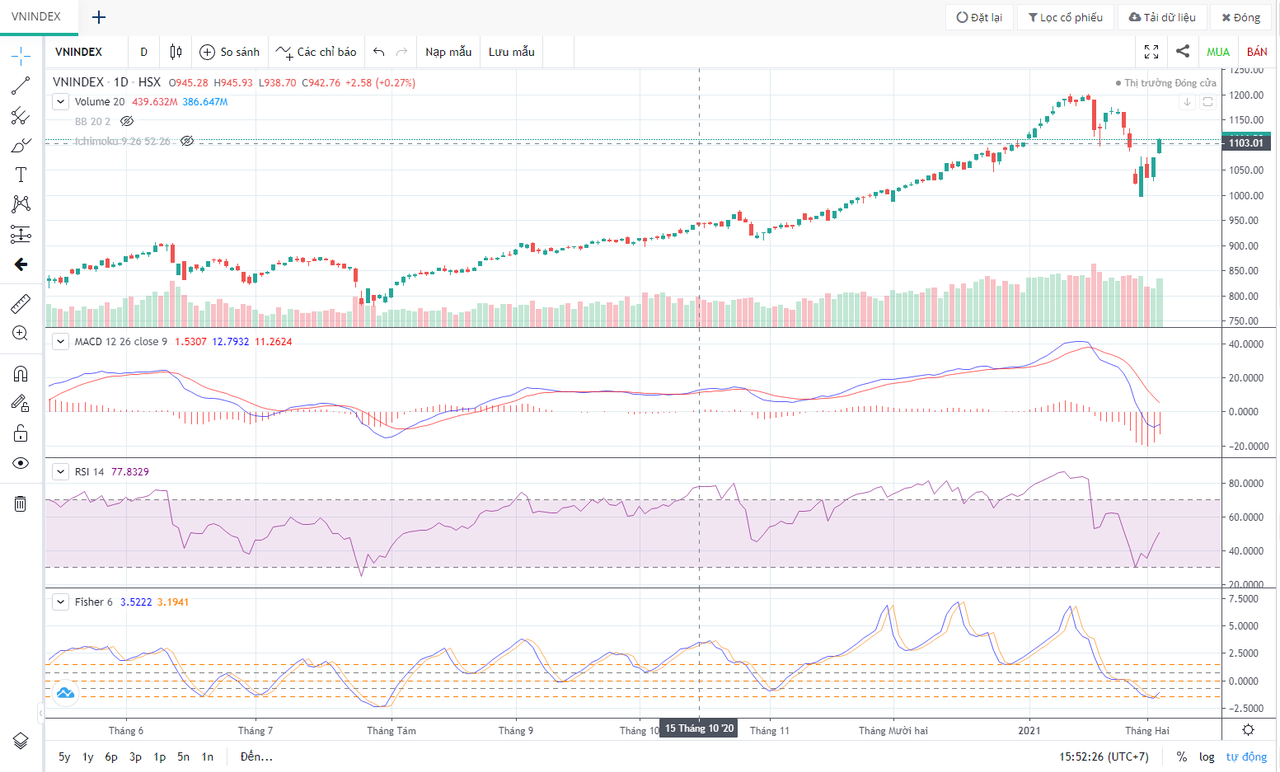Click the blue cloud logo on chart
The image size is (1280, 772).
(x=66, y=692)
